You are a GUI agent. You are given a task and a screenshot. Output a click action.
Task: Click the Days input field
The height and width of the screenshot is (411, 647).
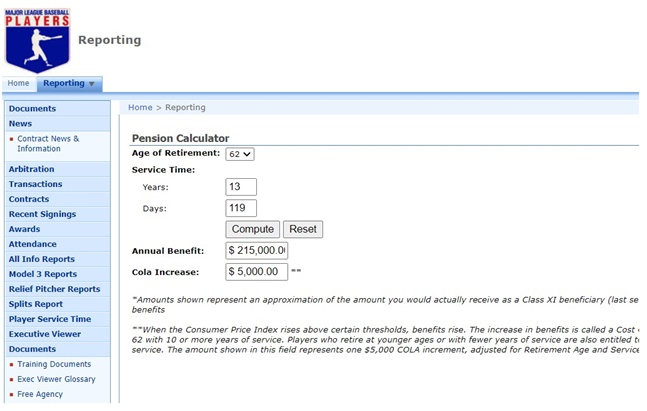pyautogui.click(x=241, y=208)
